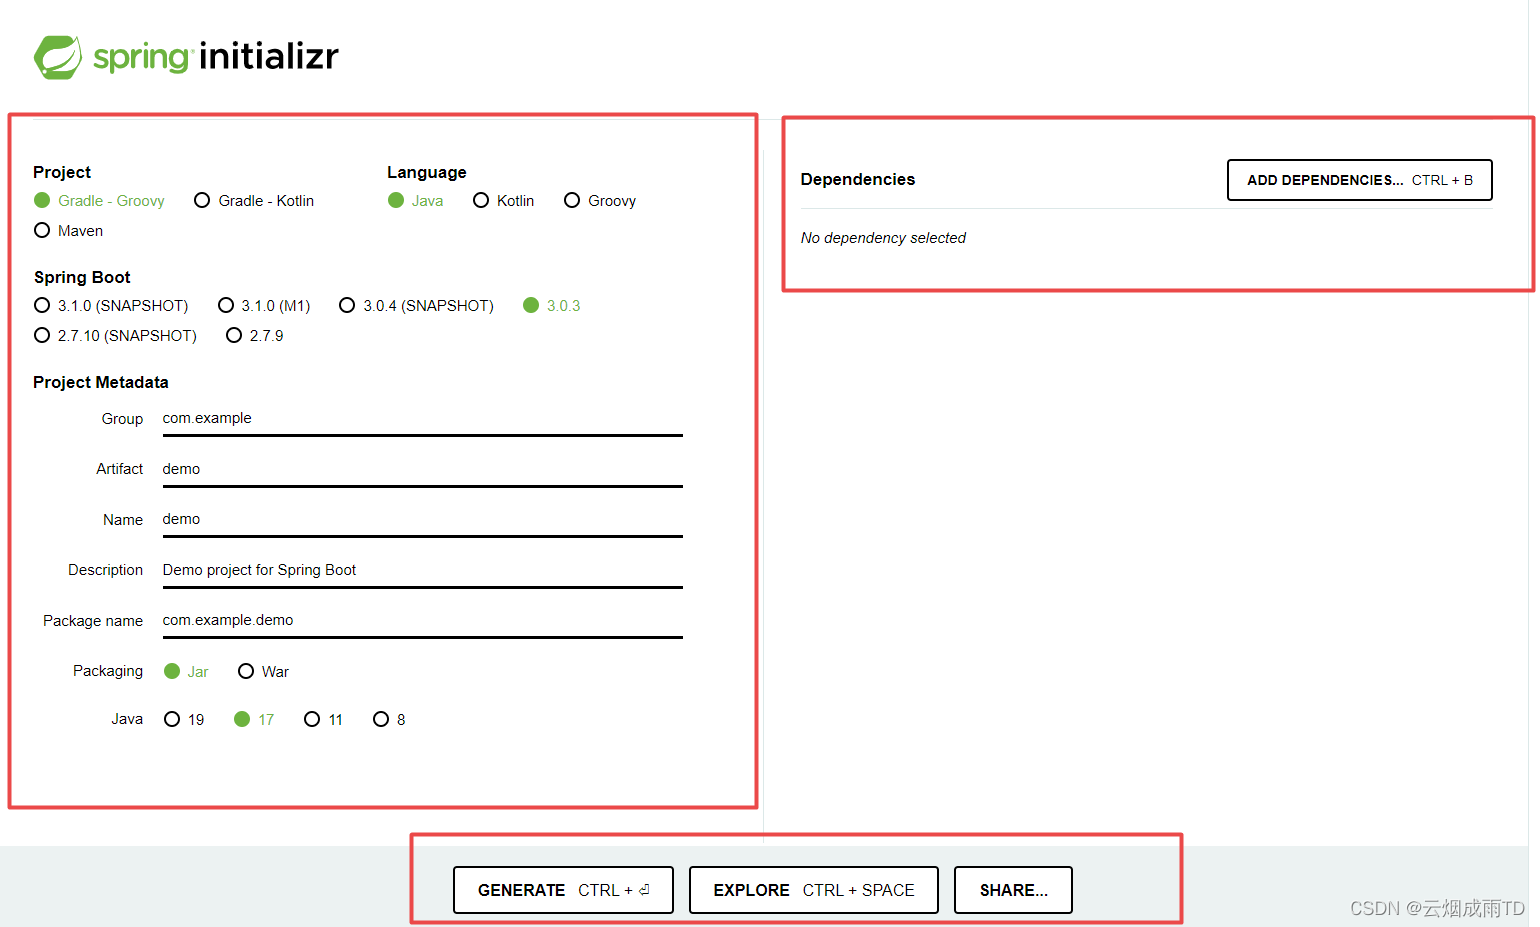Select Spring Boot 3.1.0 (SNAPSHOT)
This screenshot has height=927, width=1540.
(x=111, y=306)
